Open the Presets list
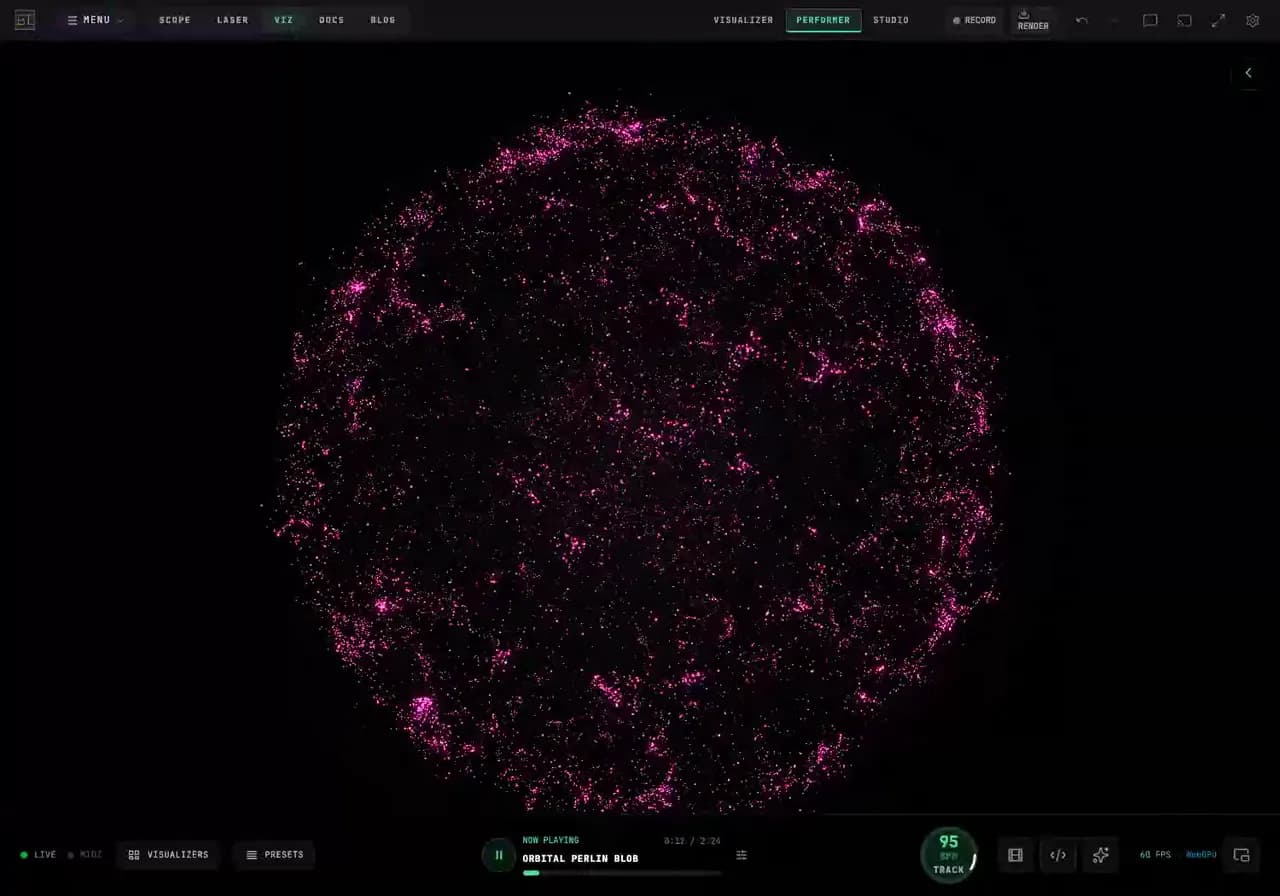 [x=274, y=855]
